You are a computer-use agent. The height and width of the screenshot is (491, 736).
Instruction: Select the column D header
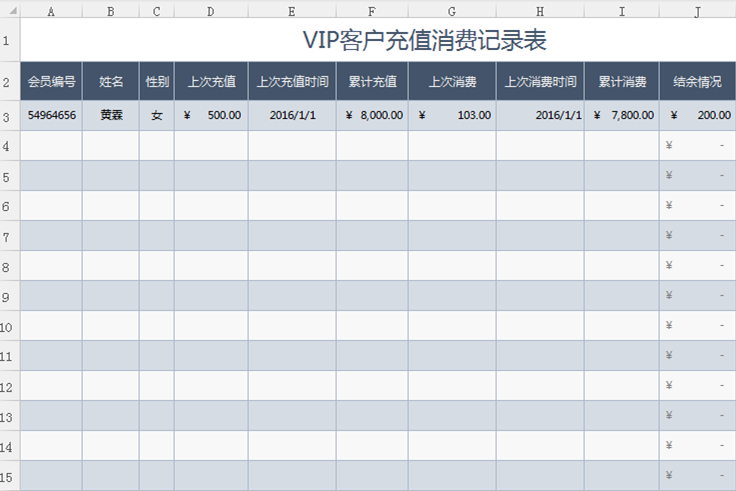pyautogui.click(x=211, y=11)
